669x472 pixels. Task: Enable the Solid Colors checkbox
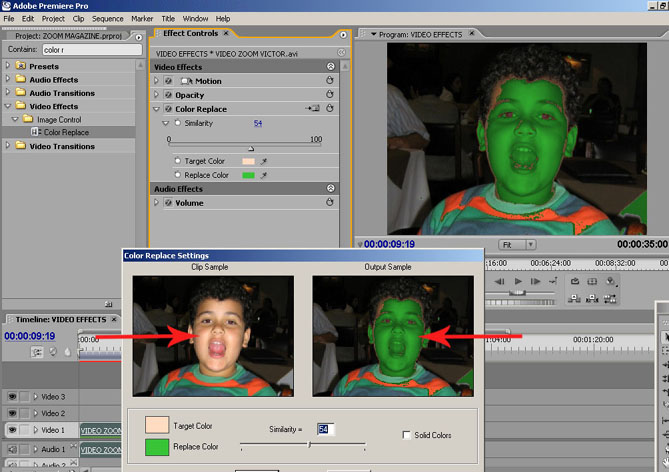click(x=406, y=435)
